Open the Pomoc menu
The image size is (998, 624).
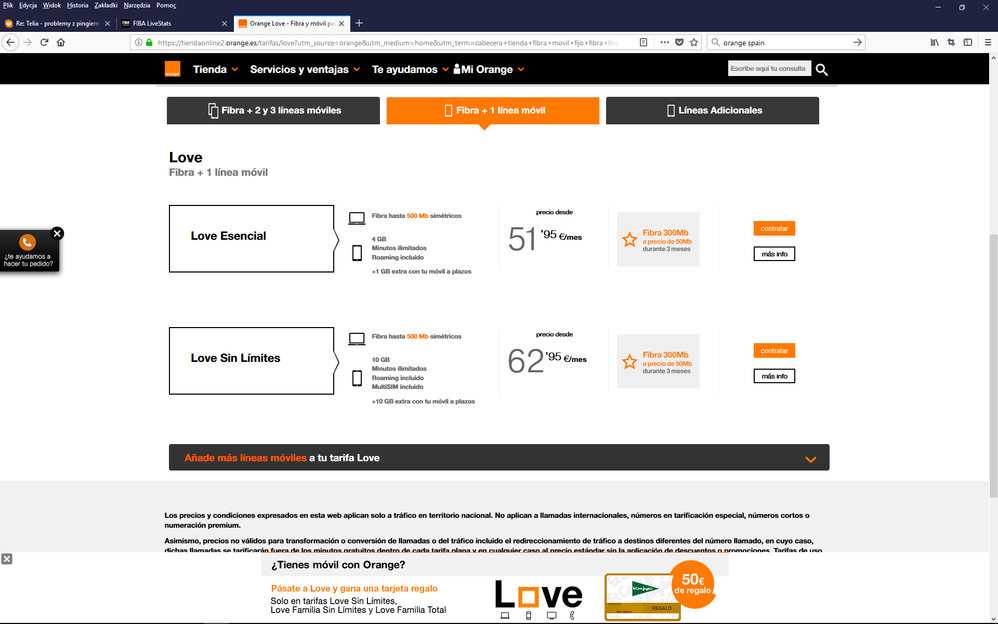point(166,5)
